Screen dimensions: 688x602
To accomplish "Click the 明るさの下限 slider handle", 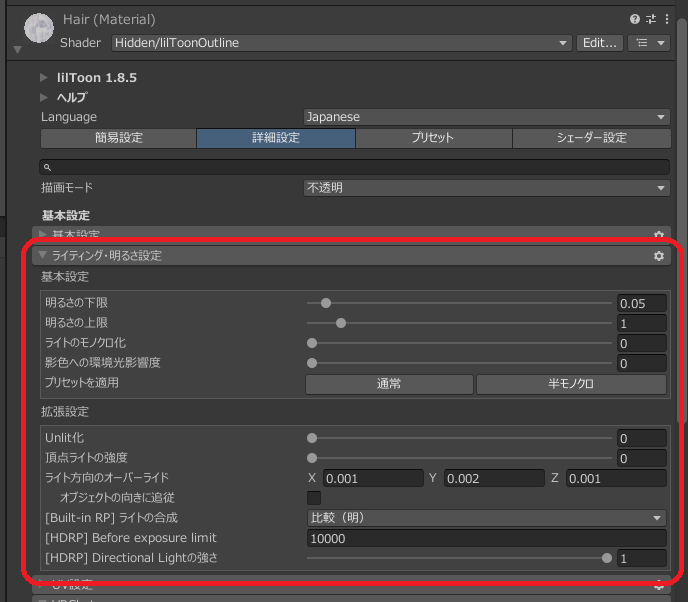I will pos(326,303).
